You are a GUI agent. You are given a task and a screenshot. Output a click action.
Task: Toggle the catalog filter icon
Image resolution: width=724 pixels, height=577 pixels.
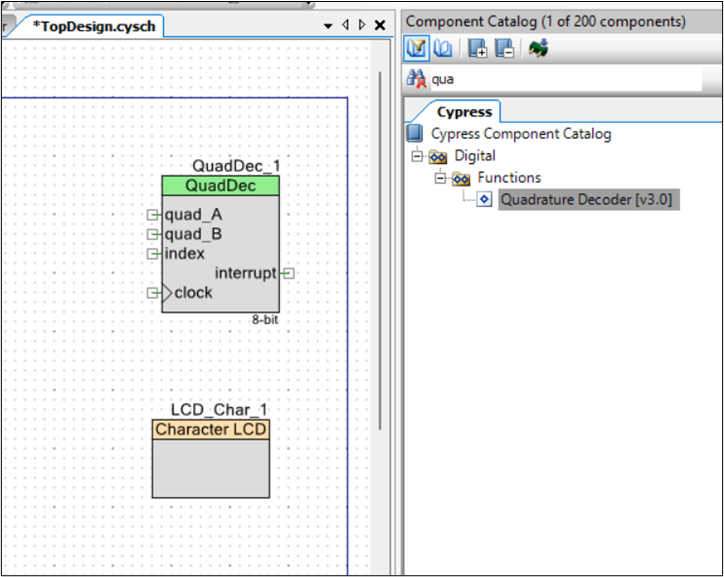416,48
